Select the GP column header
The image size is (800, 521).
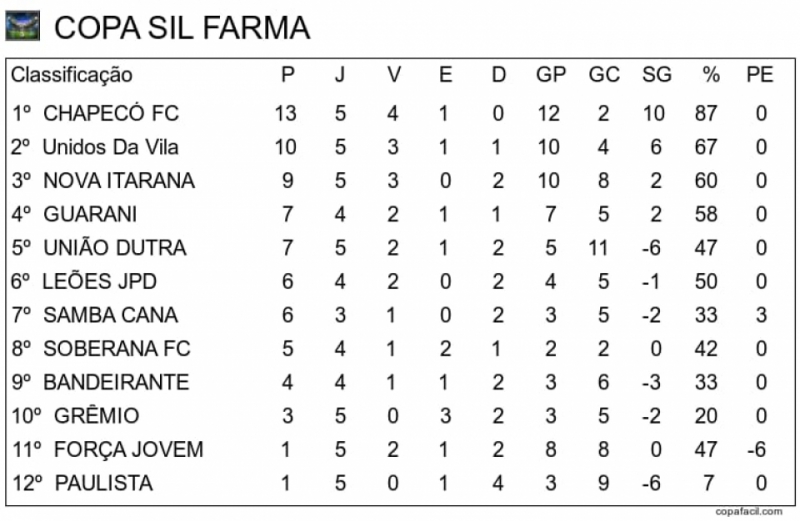[551, 75]
